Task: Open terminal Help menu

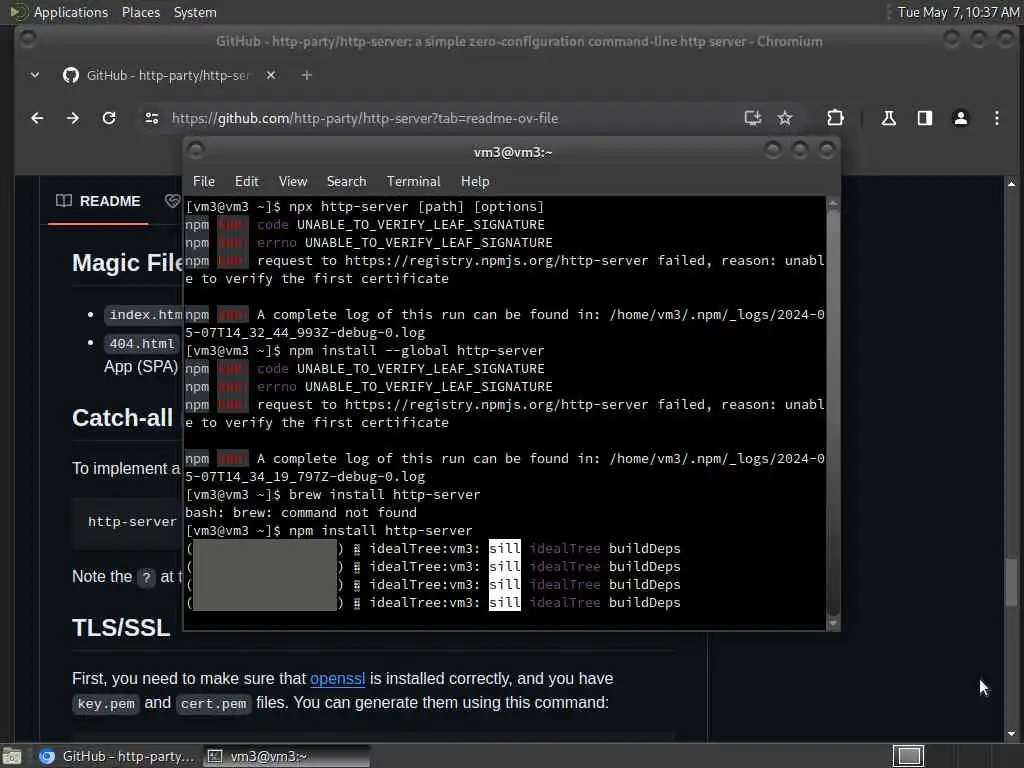Action: pos(475,182)
